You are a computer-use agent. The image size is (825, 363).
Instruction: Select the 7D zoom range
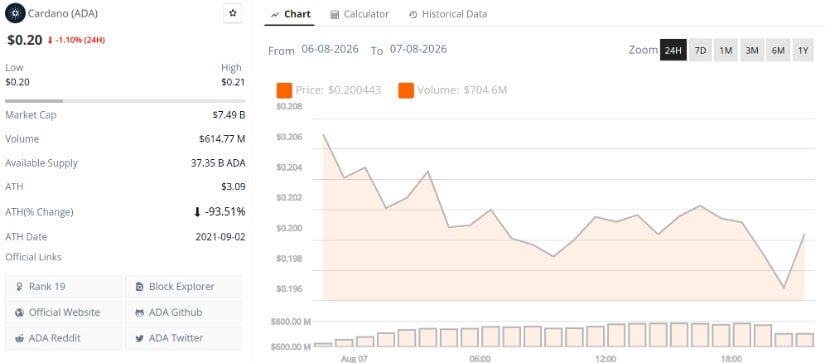[700, 51]
